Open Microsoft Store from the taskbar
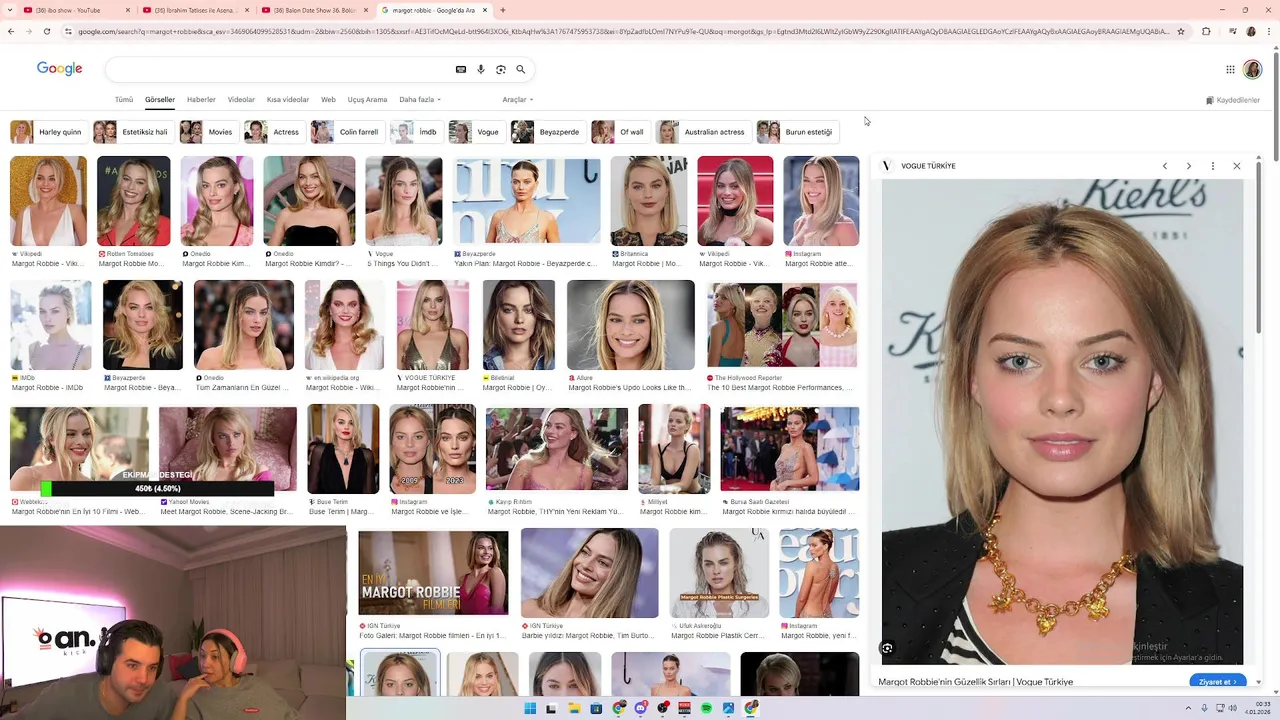The height and width of the screenshot is (720, 1280). click(x=596, y=708)
